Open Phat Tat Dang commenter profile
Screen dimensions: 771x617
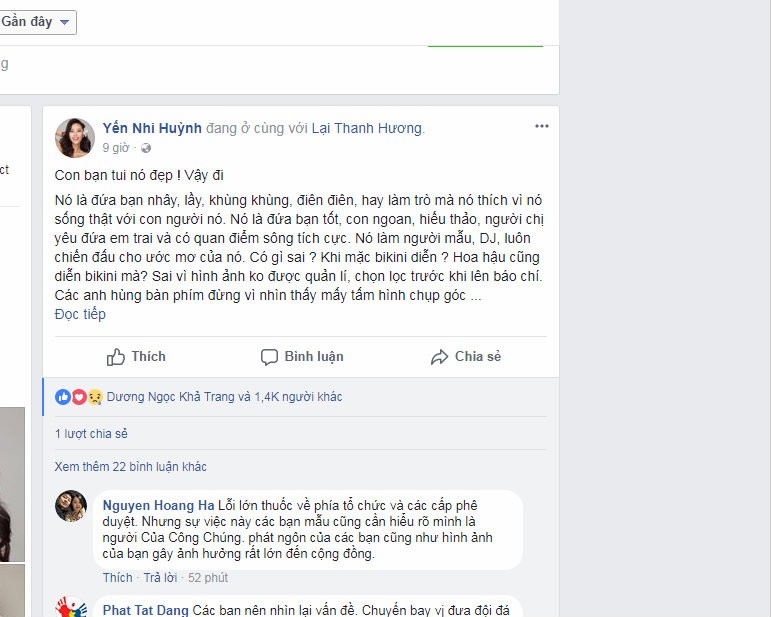click(146, 610)
